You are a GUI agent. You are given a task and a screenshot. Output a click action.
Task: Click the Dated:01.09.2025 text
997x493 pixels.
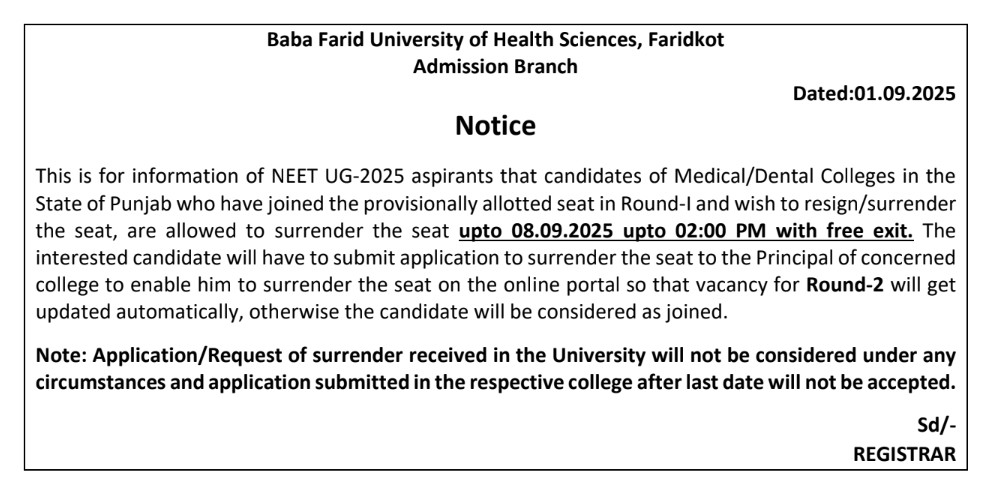873,94
